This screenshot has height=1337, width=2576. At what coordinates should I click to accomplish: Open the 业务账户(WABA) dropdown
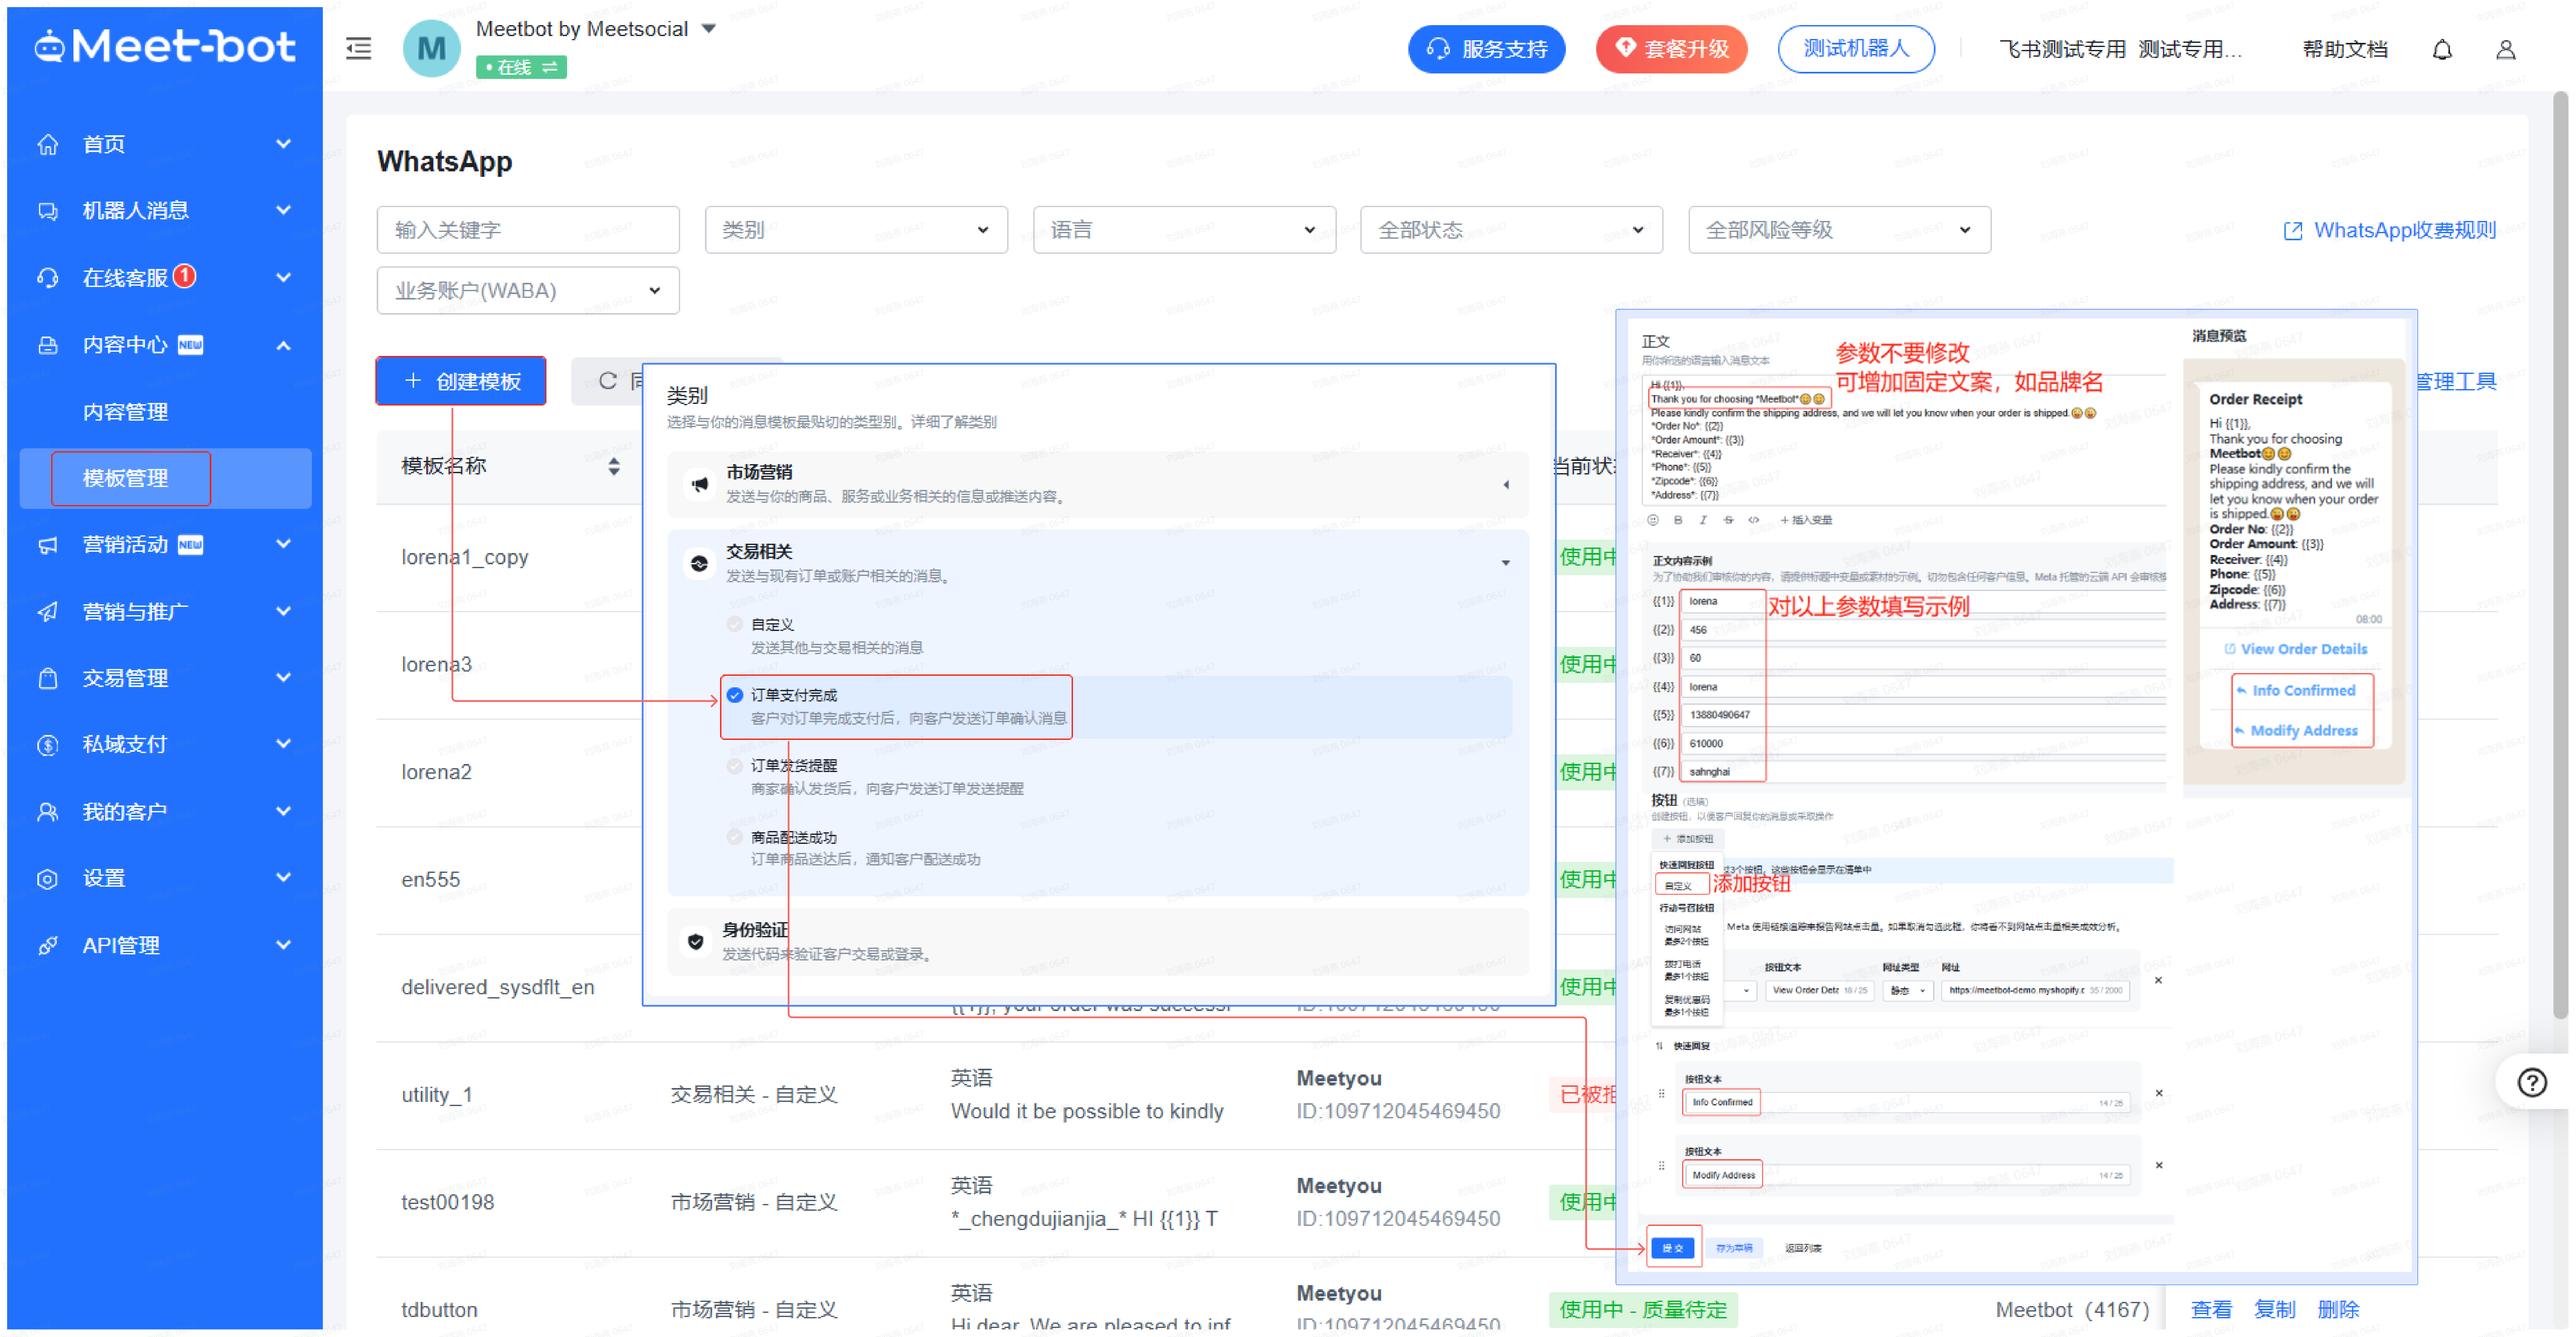pyautogui.click(x=528, y=290)
